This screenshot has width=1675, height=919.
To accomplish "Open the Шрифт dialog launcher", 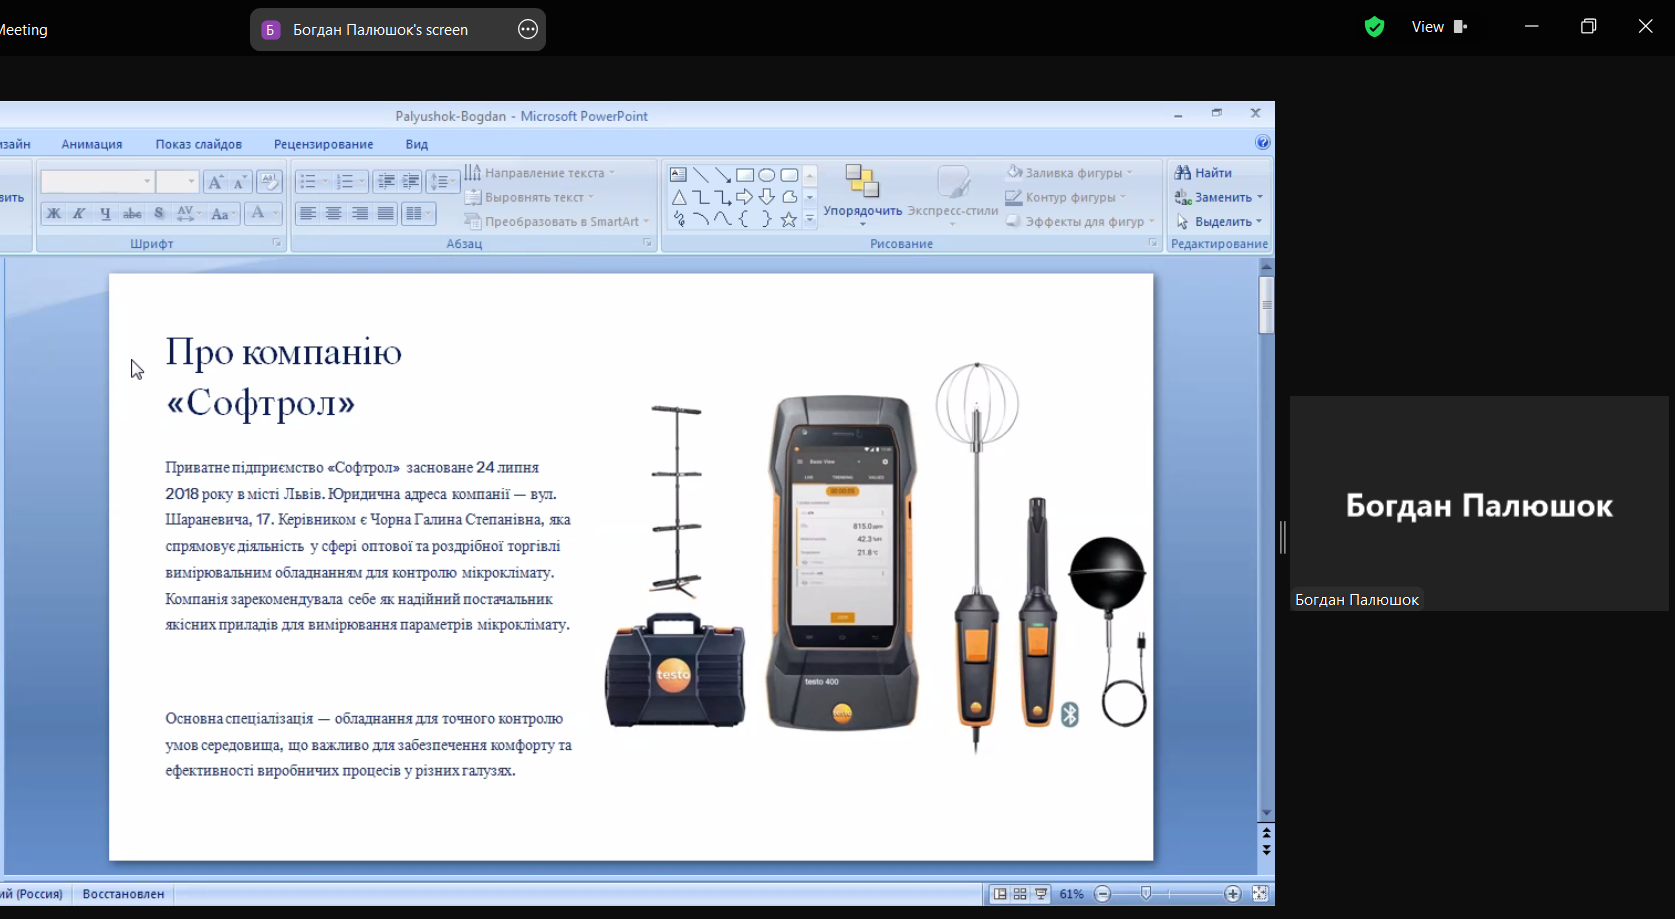I will [277, 243].
